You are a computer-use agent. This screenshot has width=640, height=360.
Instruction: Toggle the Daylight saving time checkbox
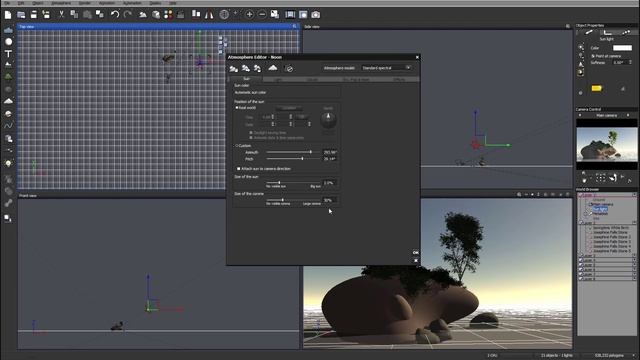click(251, 133)
